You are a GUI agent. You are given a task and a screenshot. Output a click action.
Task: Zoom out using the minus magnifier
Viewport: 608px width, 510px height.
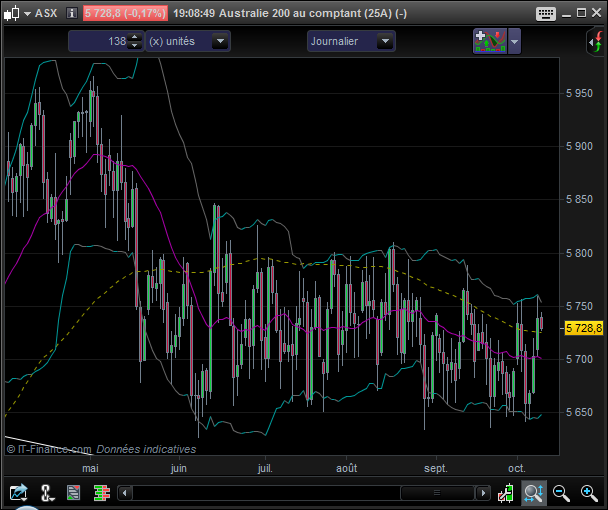(562, 492)
